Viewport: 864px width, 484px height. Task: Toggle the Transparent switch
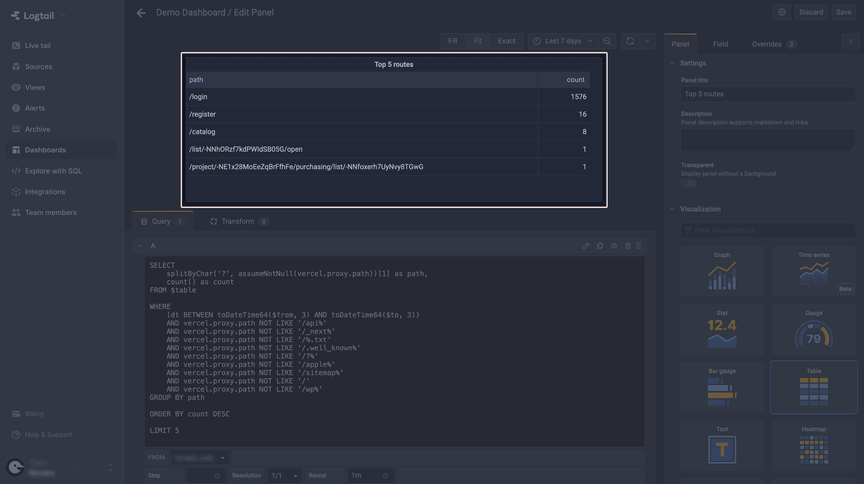[688, 184]
